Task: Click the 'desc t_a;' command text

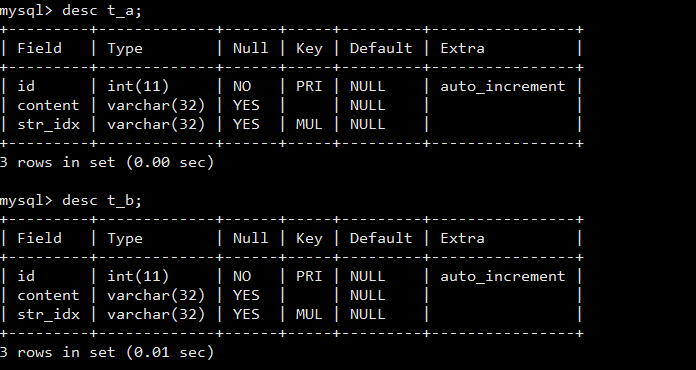Action: (x=102, y=10)
